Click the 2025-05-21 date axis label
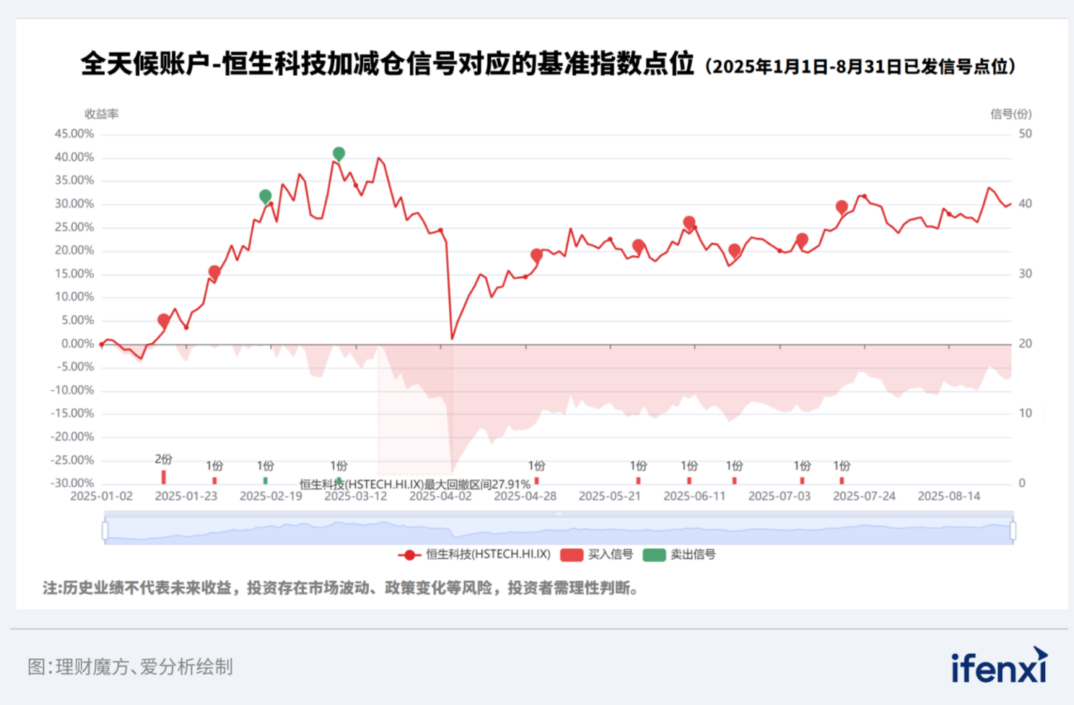This screenshot has width=1074, height=705. click(610, 496)
